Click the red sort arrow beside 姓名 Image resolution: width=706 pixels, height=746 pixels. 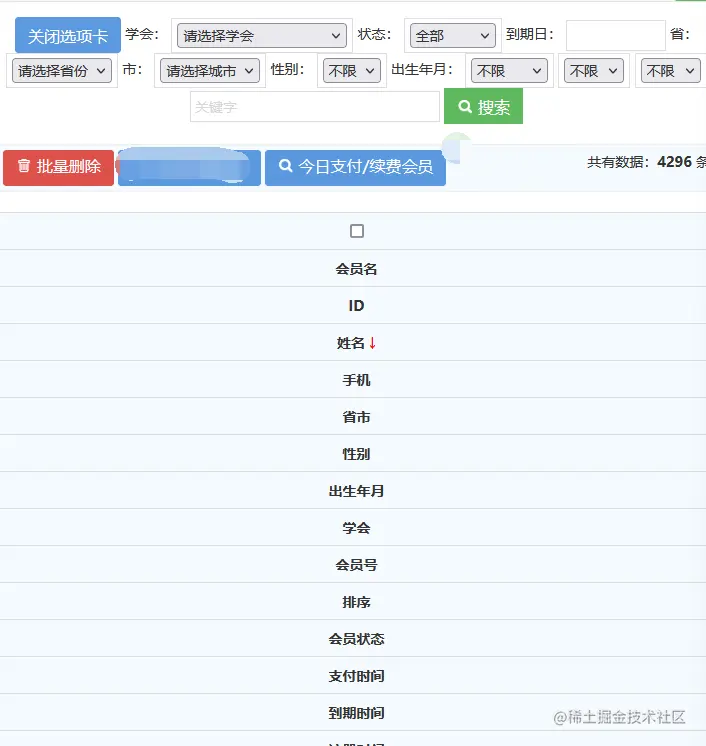[373, 343]
